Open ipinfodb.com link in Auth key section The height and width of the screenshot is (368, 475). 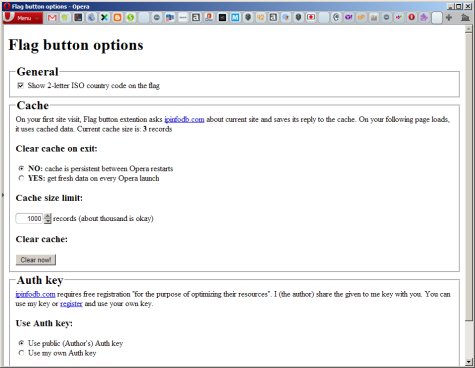tap(35, 294)
